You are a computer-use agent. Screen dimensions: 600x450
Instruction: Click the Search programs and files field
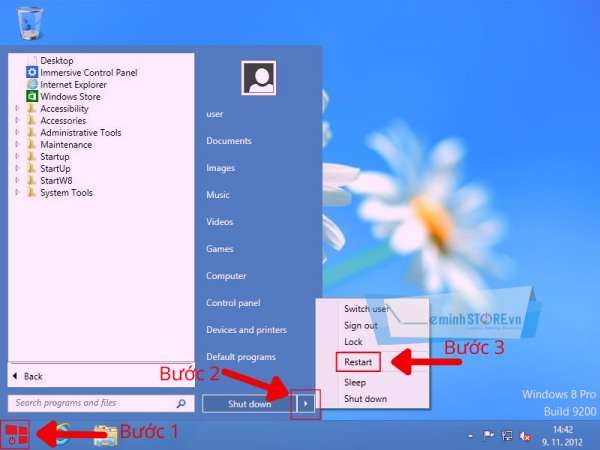[101, 403]
